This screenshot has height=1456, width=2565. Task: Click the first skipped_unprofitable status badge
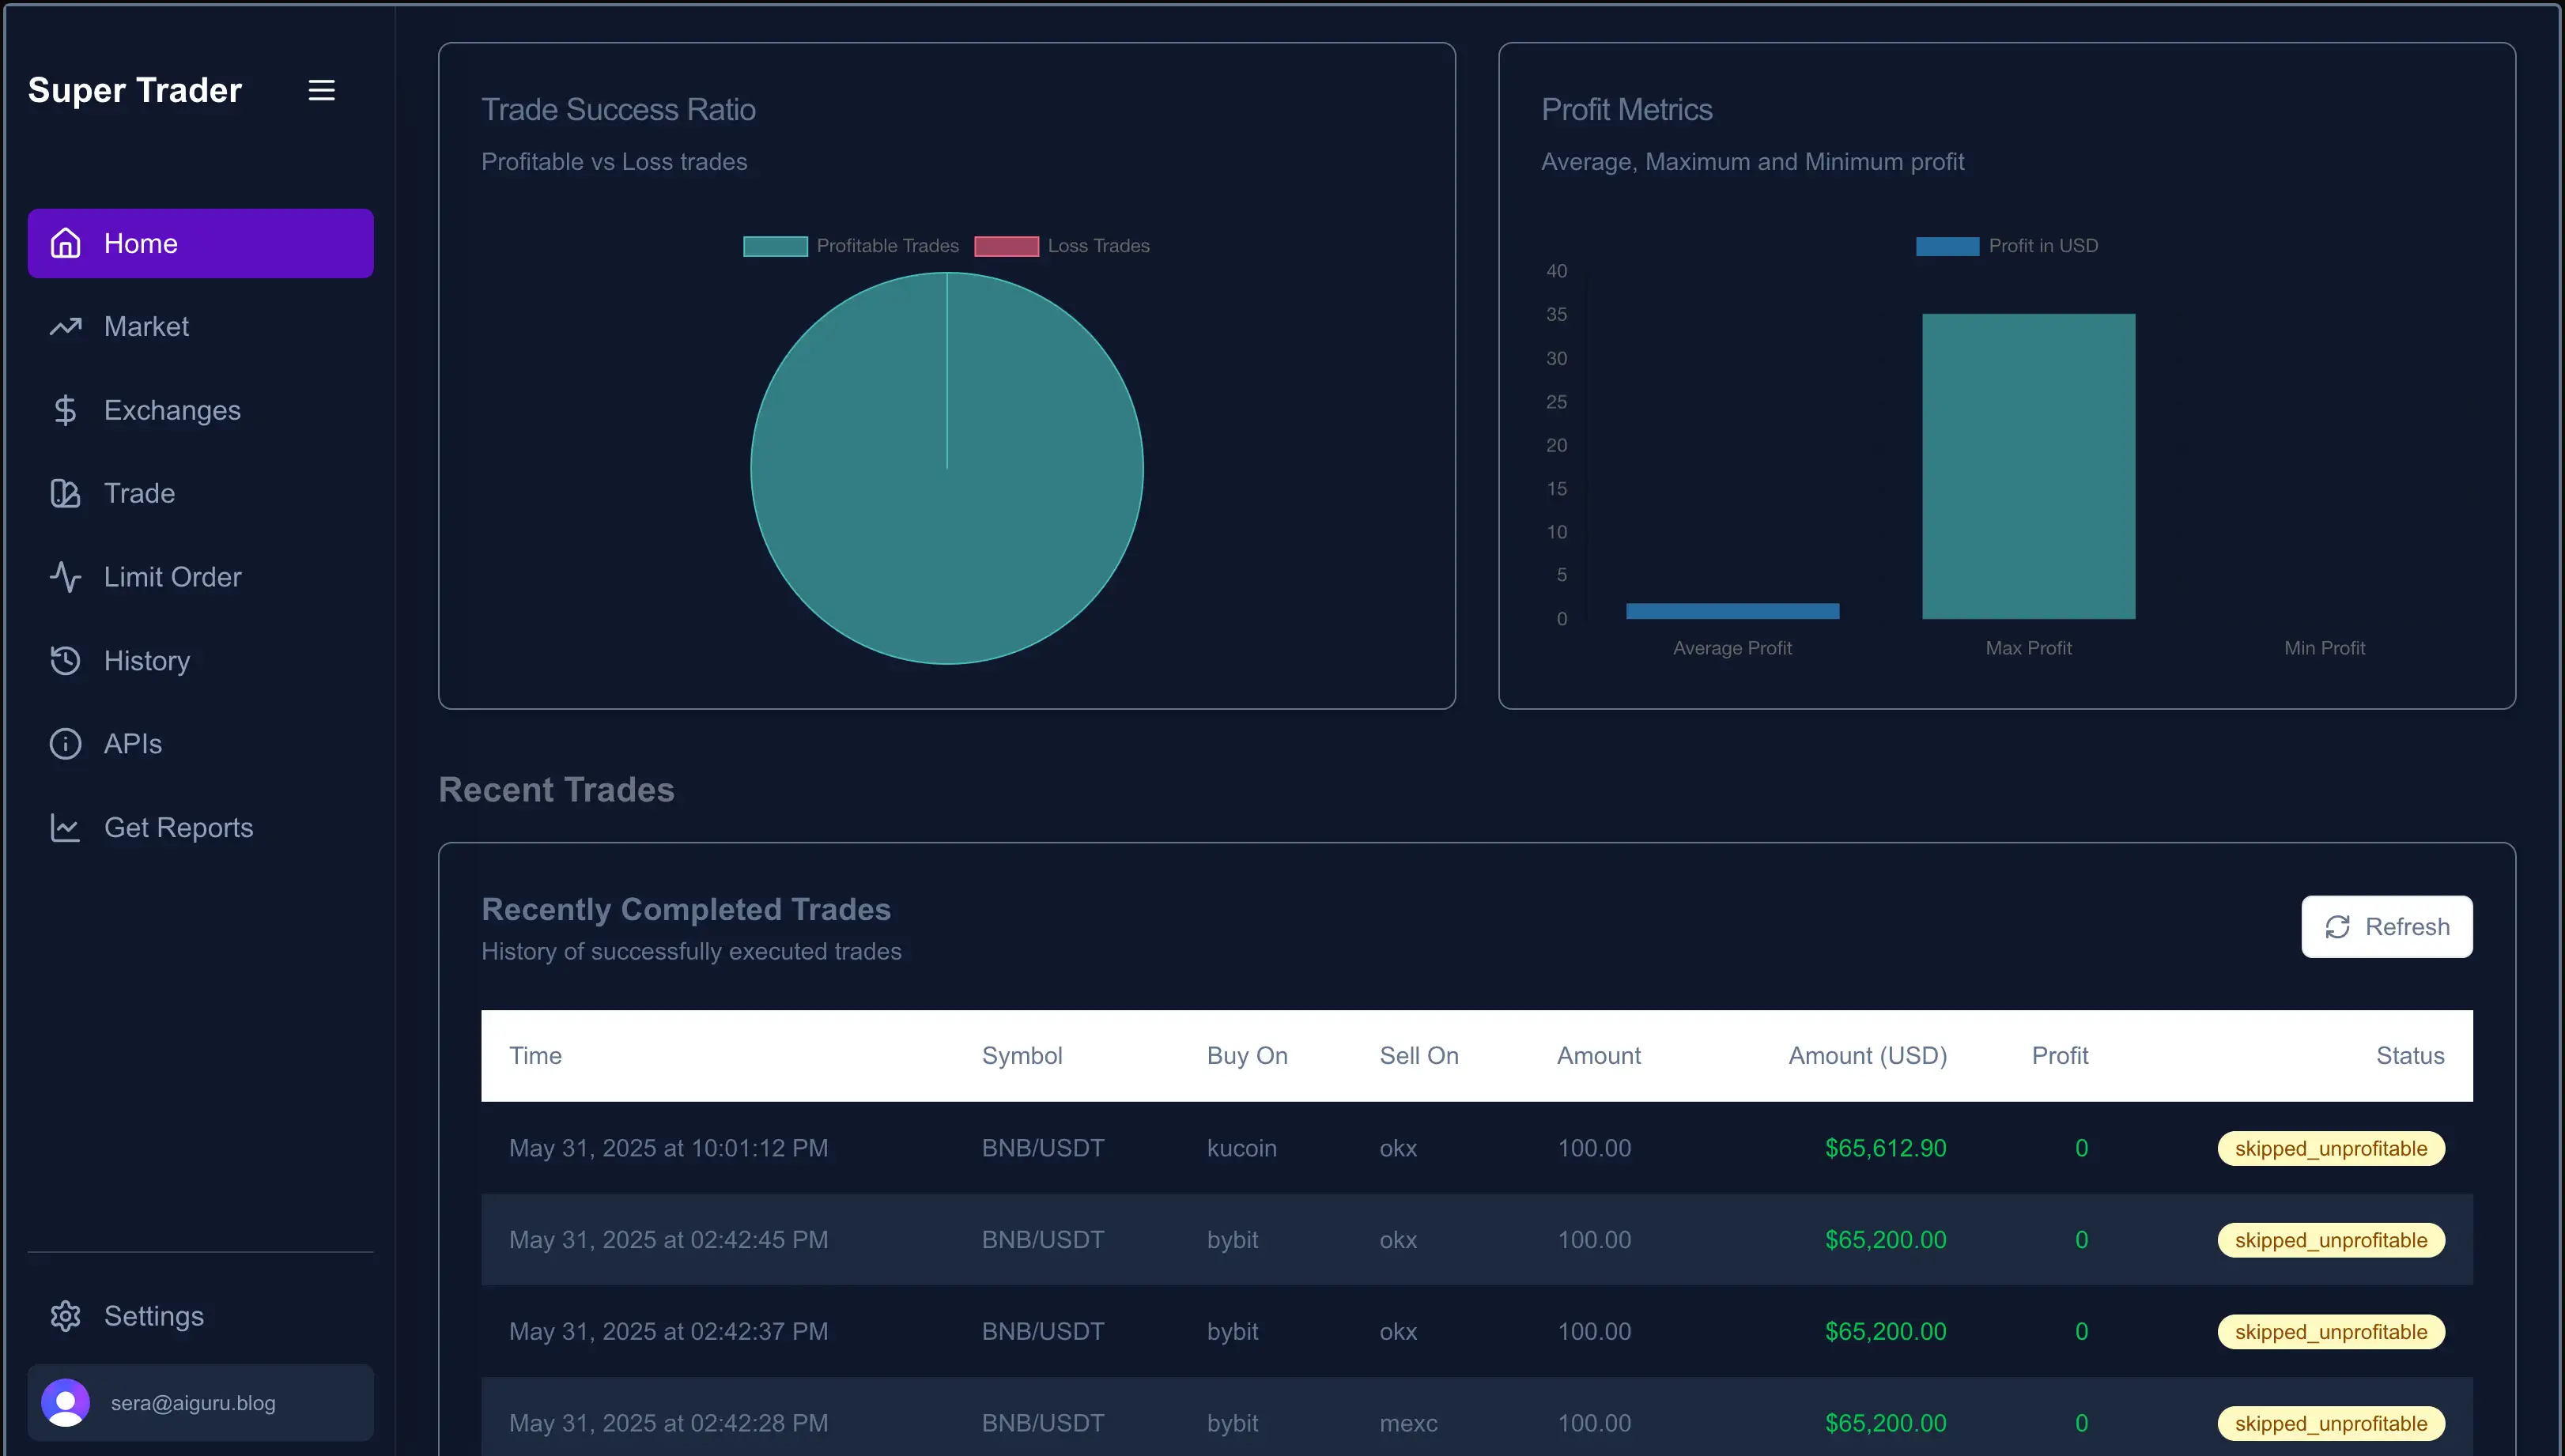(2331, 1148)
